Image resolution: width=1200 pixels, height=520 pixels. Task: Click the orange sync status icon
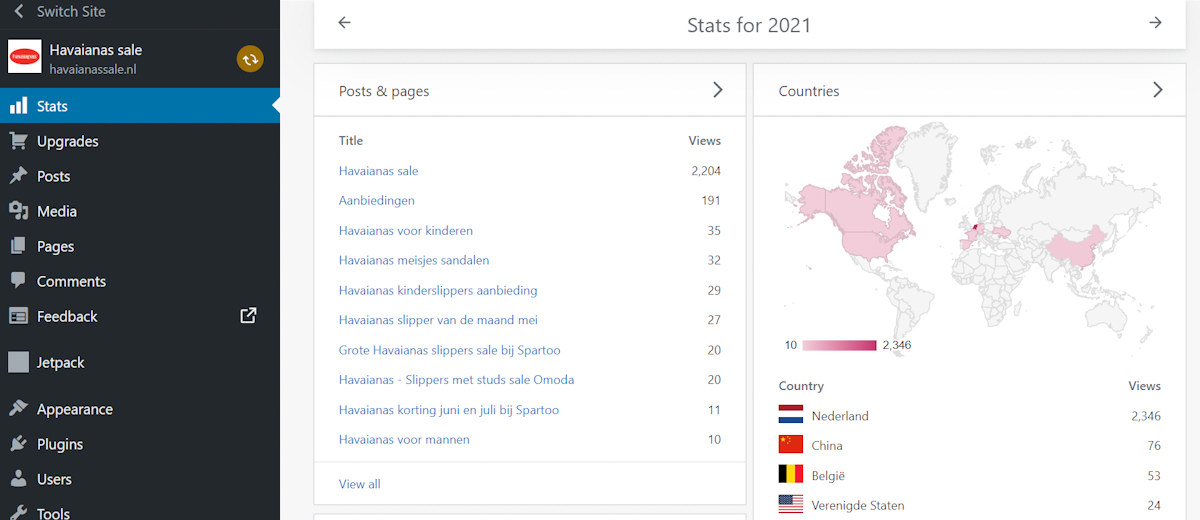(x=250, y=59)
